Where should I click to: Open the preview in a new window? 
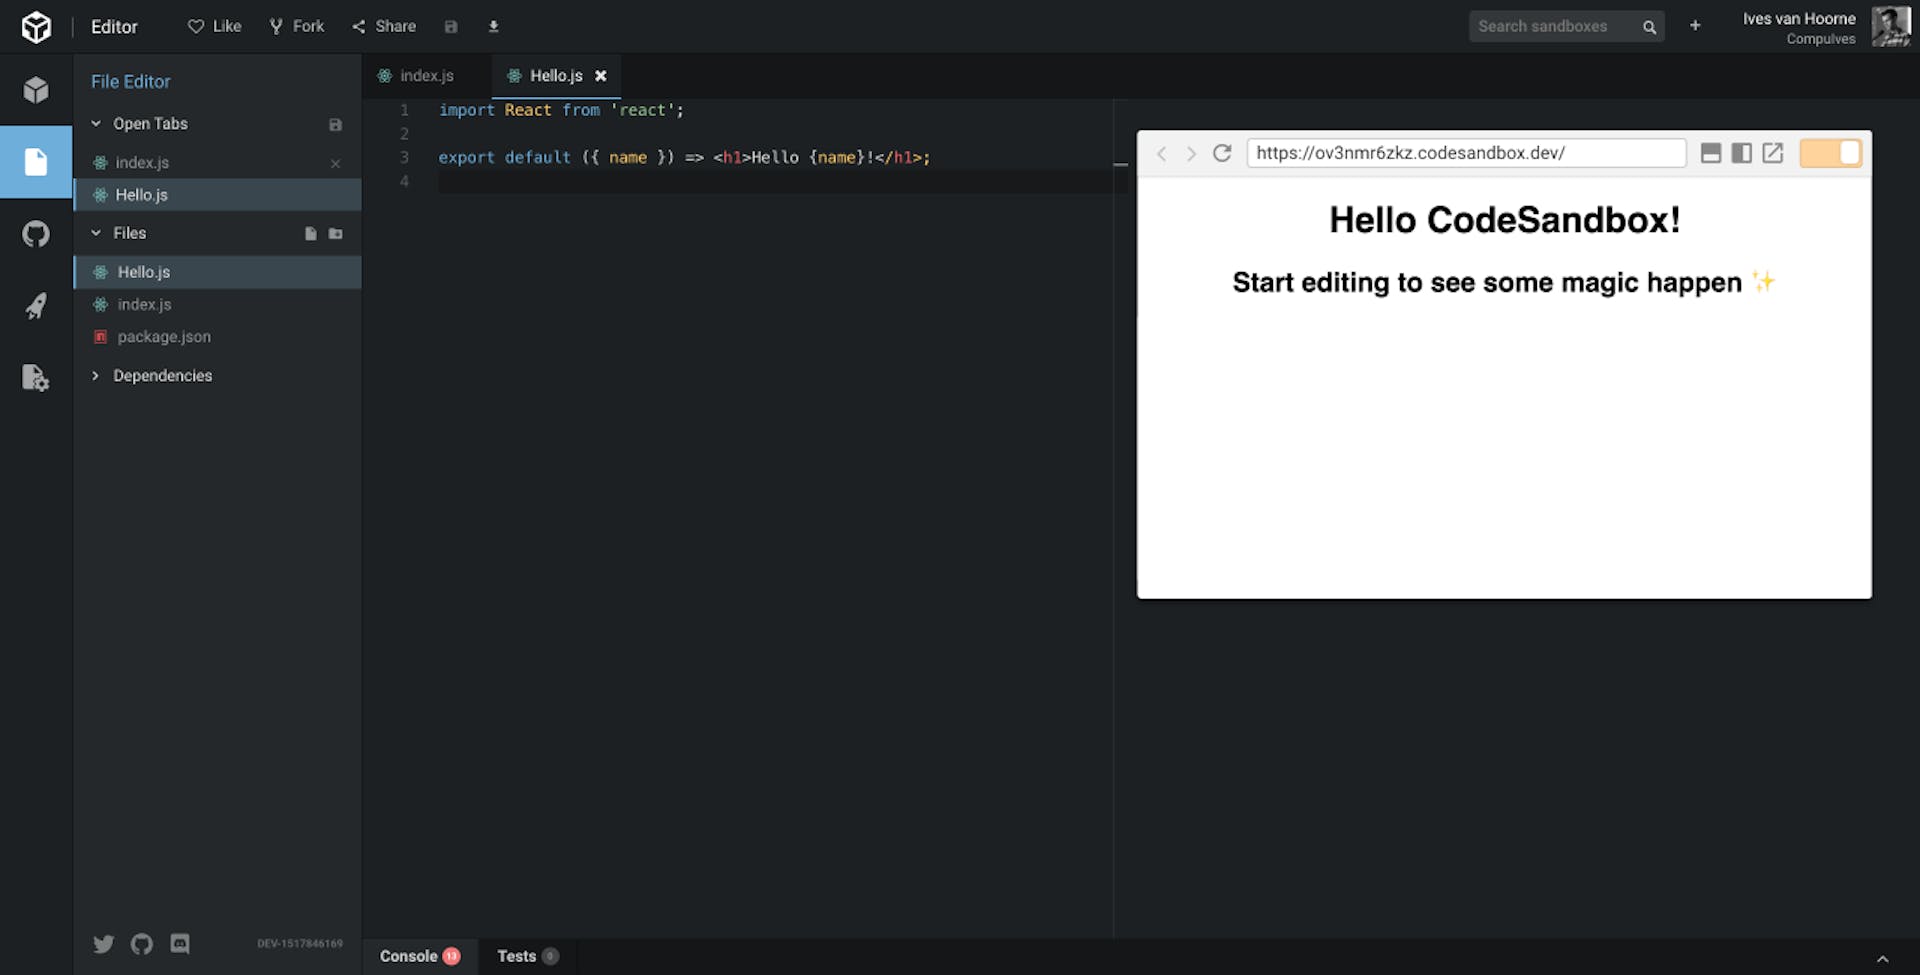(1773, 153)
